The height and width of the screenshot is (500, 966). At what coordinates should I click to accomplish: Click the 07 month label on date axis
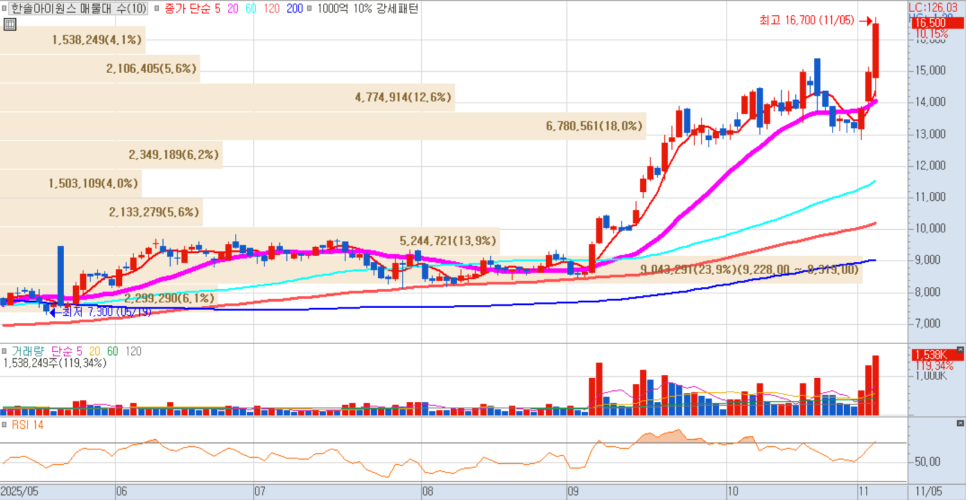tap(260, 492)
